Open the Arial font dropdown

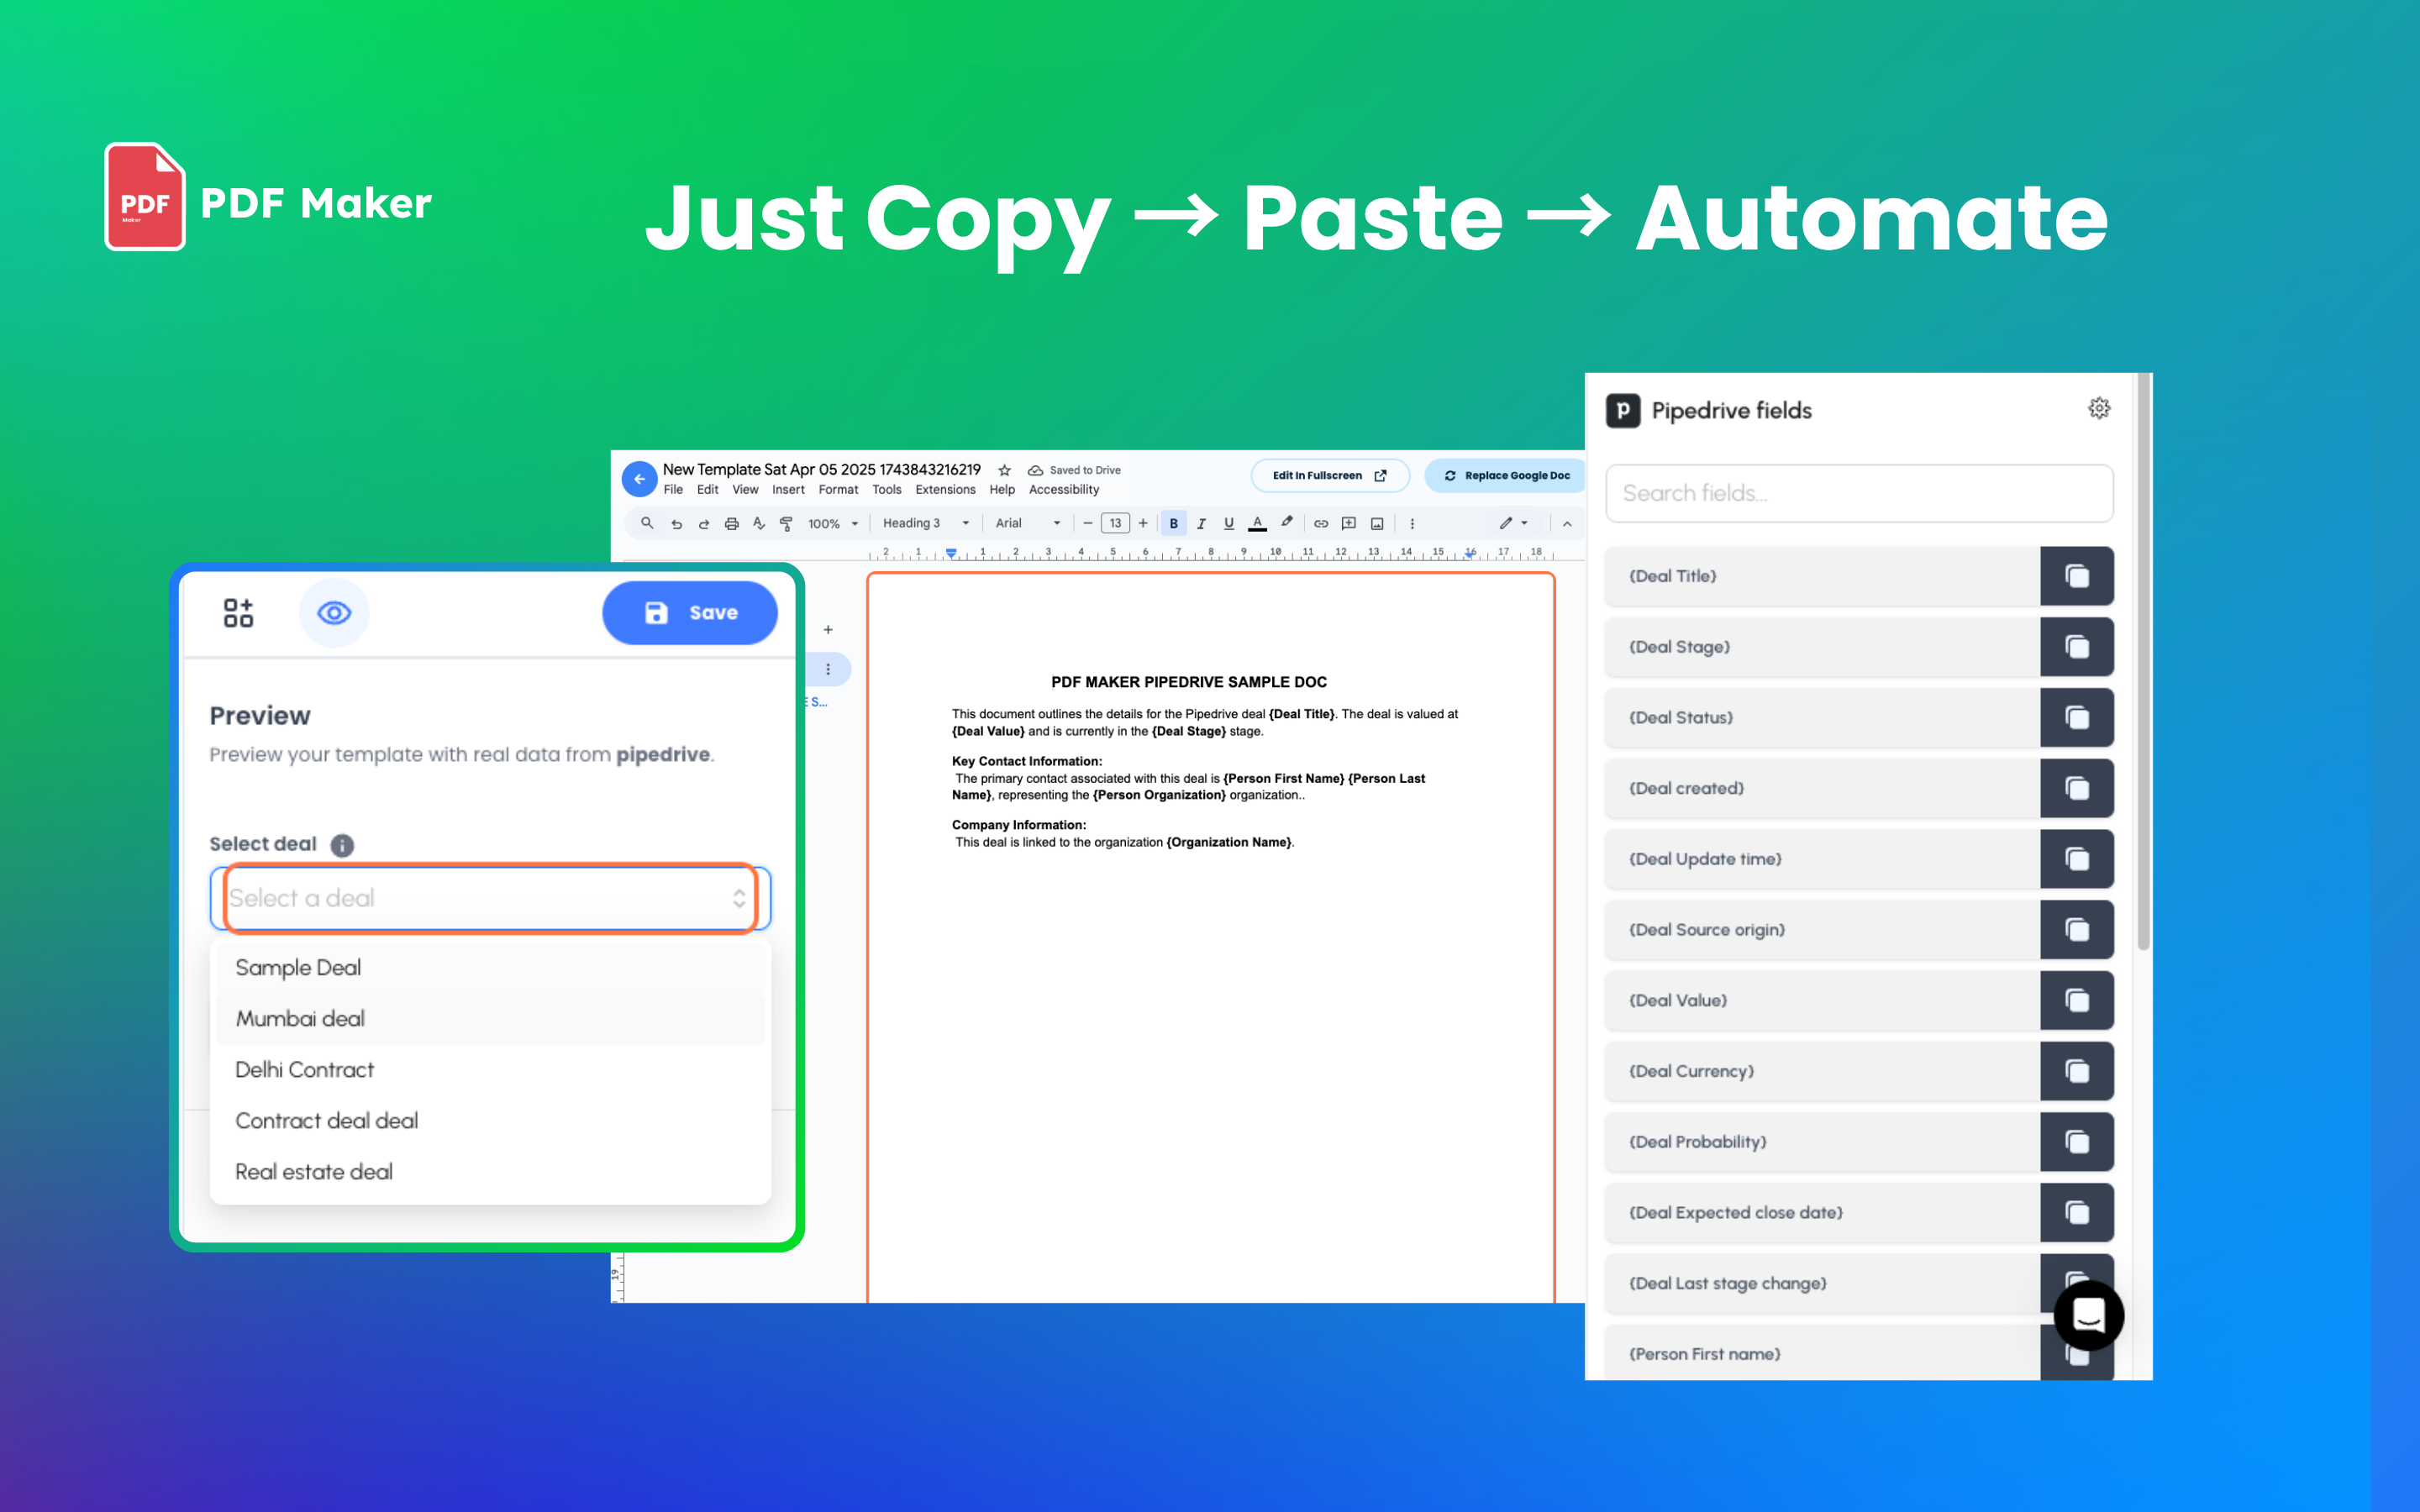pyautogui.click(x=1027, y=523)
